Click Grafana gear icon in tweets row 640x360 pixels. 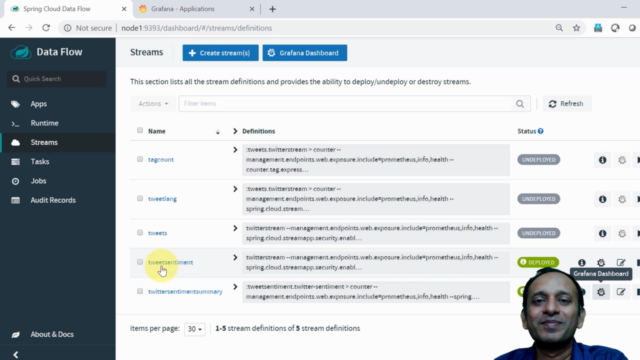point(622,233)
